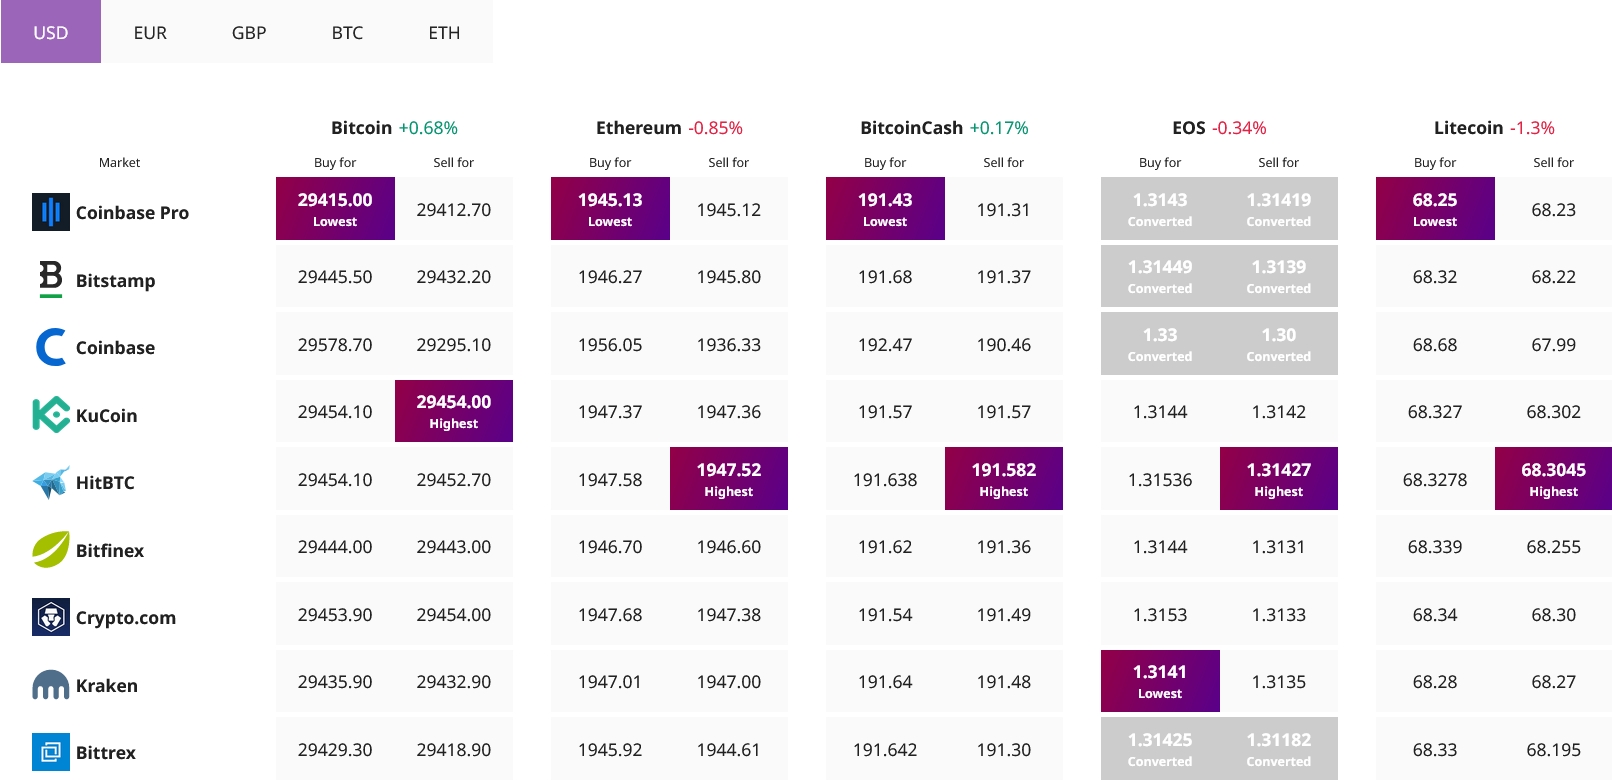Click Coinbase Pro converted EOS buy 1.3143
Image resolution: width=1612 pixels, height=783 pixels.
coord(1160,209)
